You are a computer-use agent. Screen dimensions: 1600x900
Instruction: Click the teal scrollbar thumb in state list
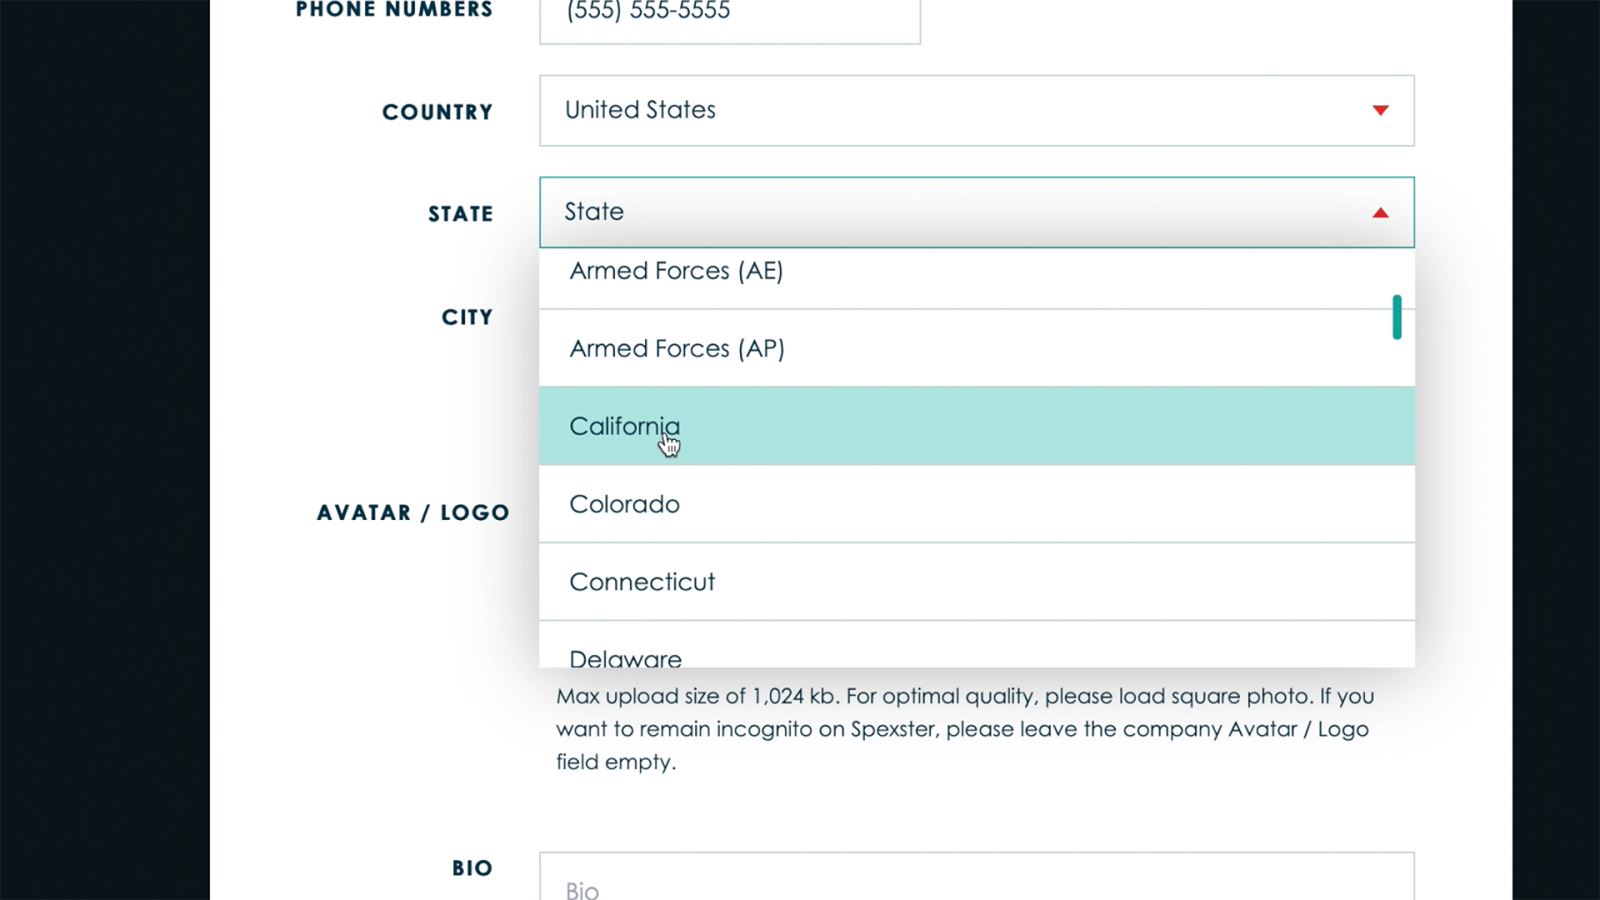pos(1396,317)
